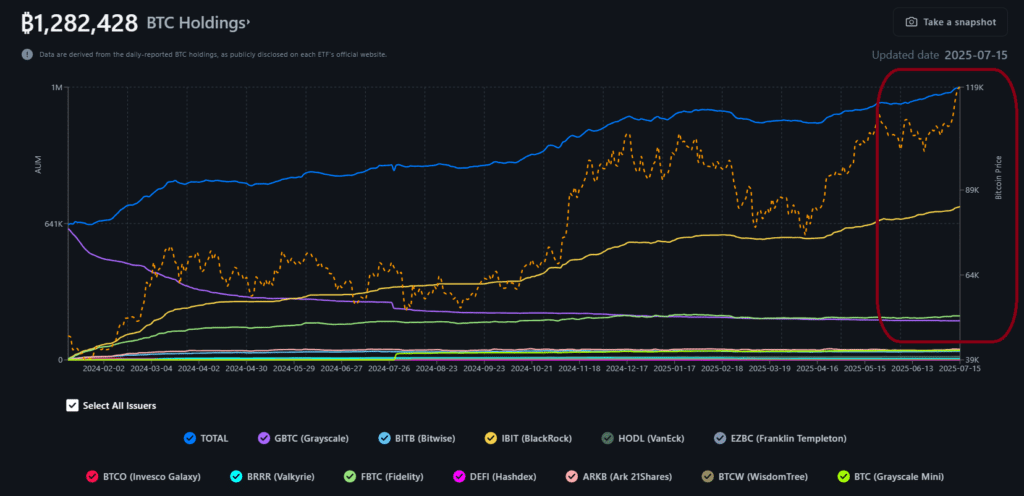Click the camera icon for snapshot

[911, 22]
